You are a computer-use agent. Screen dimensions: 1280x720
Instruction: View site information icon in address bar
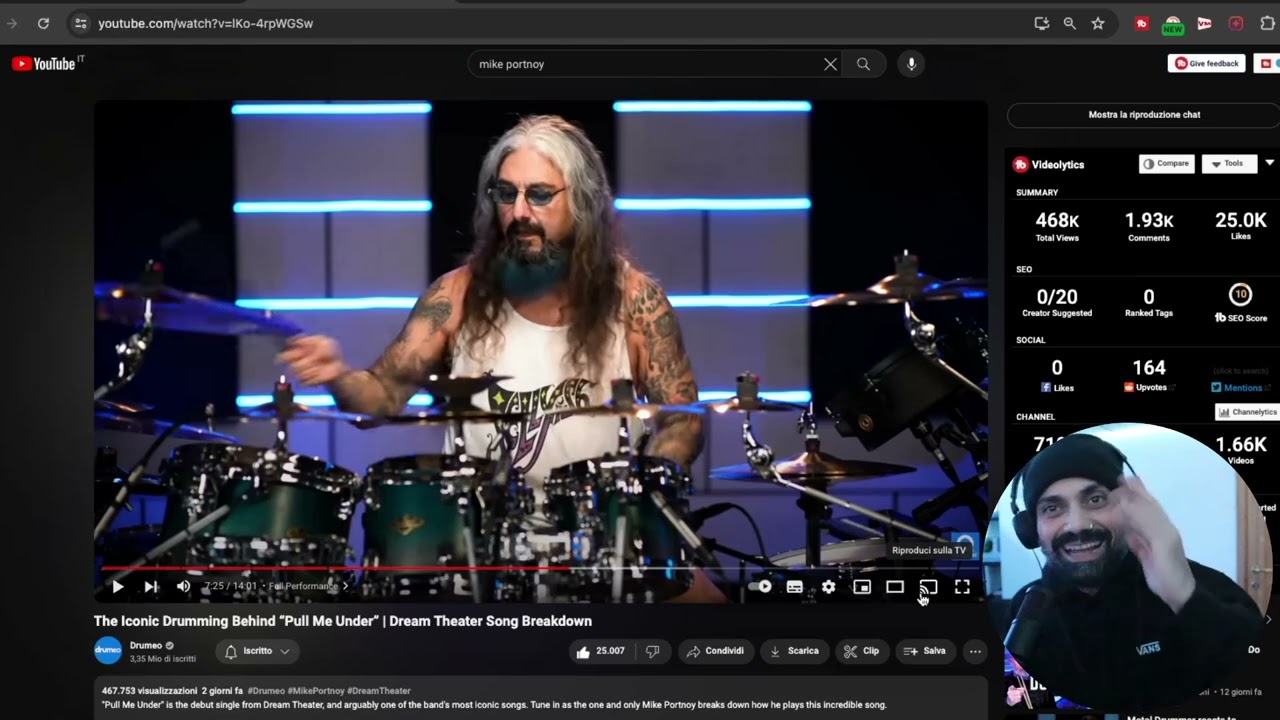81,23
